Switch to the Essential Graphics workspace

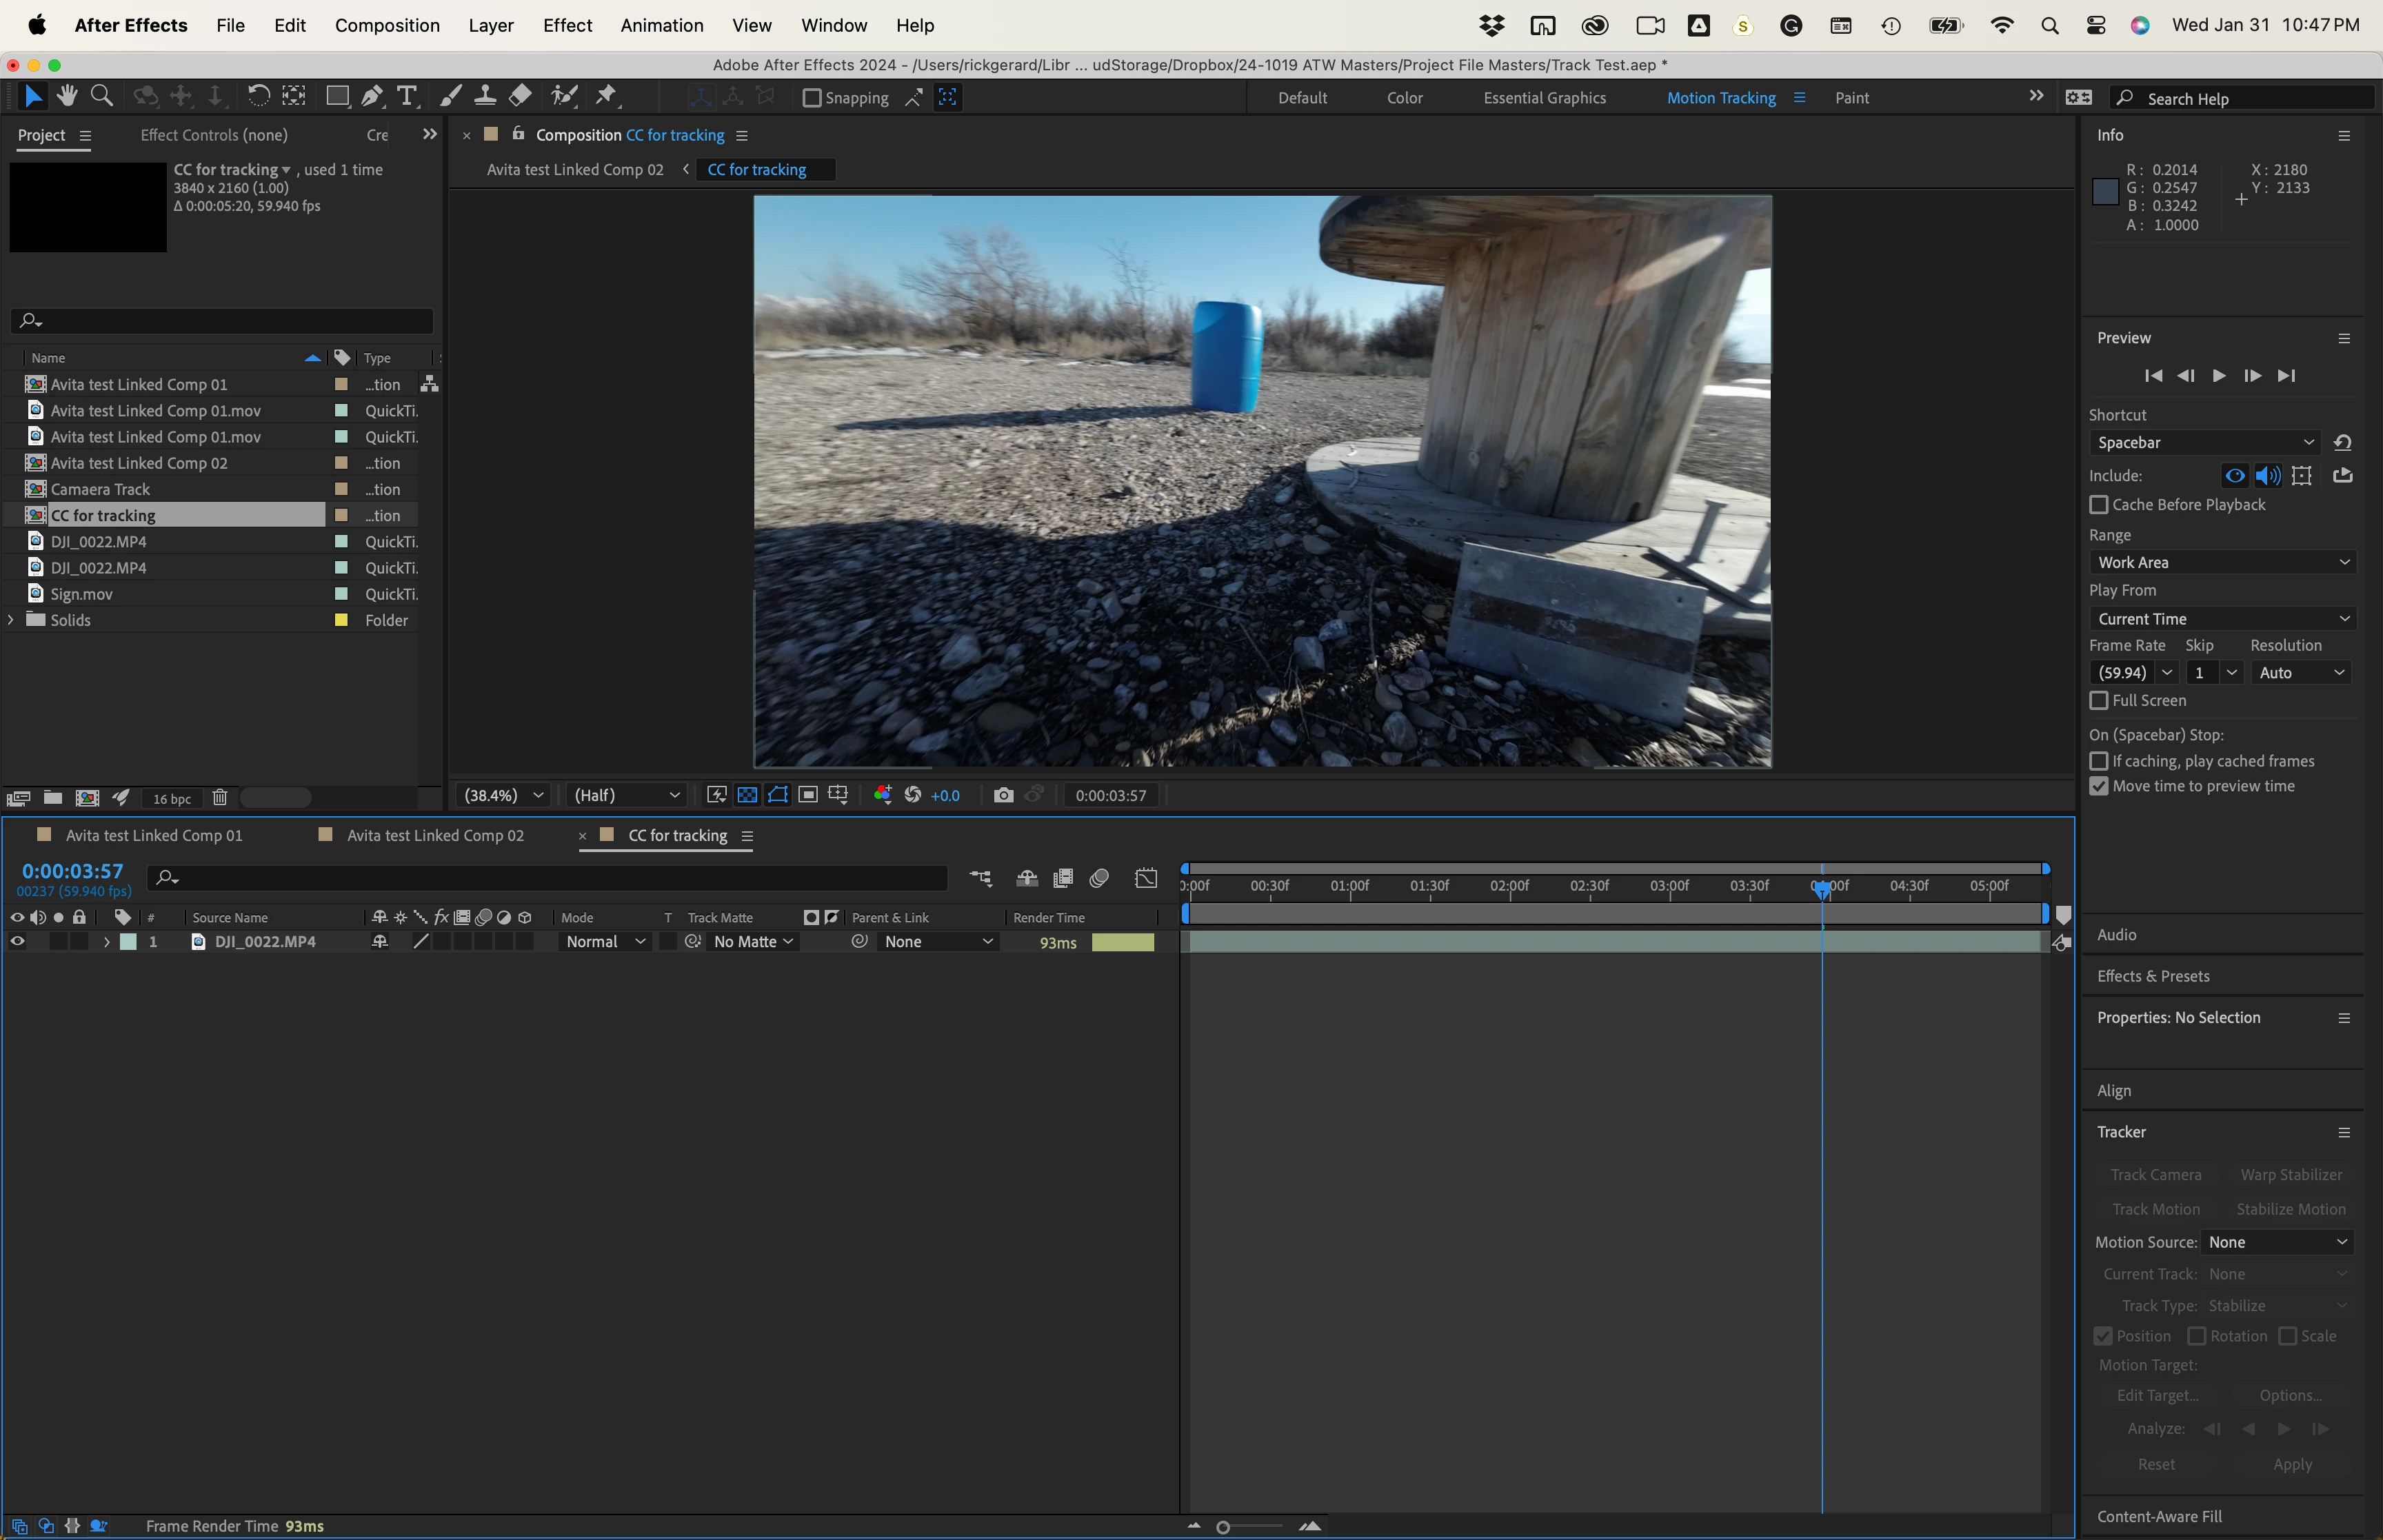[x=1544, y=98]
